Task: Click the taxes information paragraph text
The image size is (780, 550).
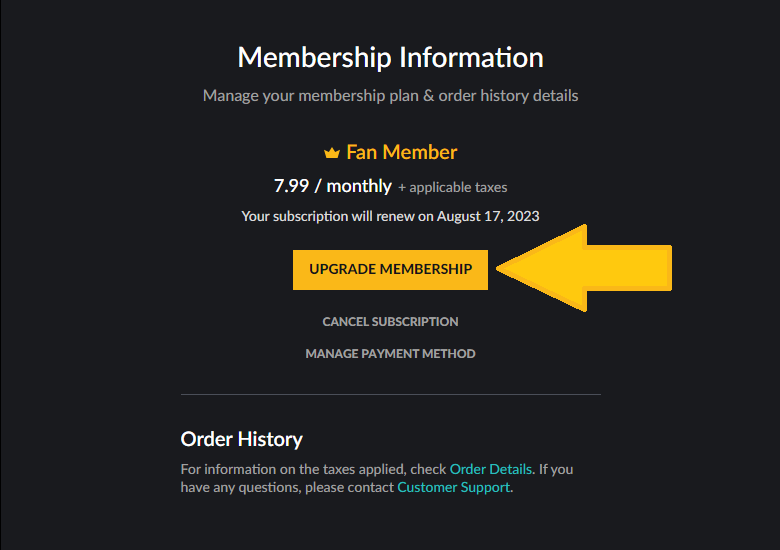Action: 377,478
